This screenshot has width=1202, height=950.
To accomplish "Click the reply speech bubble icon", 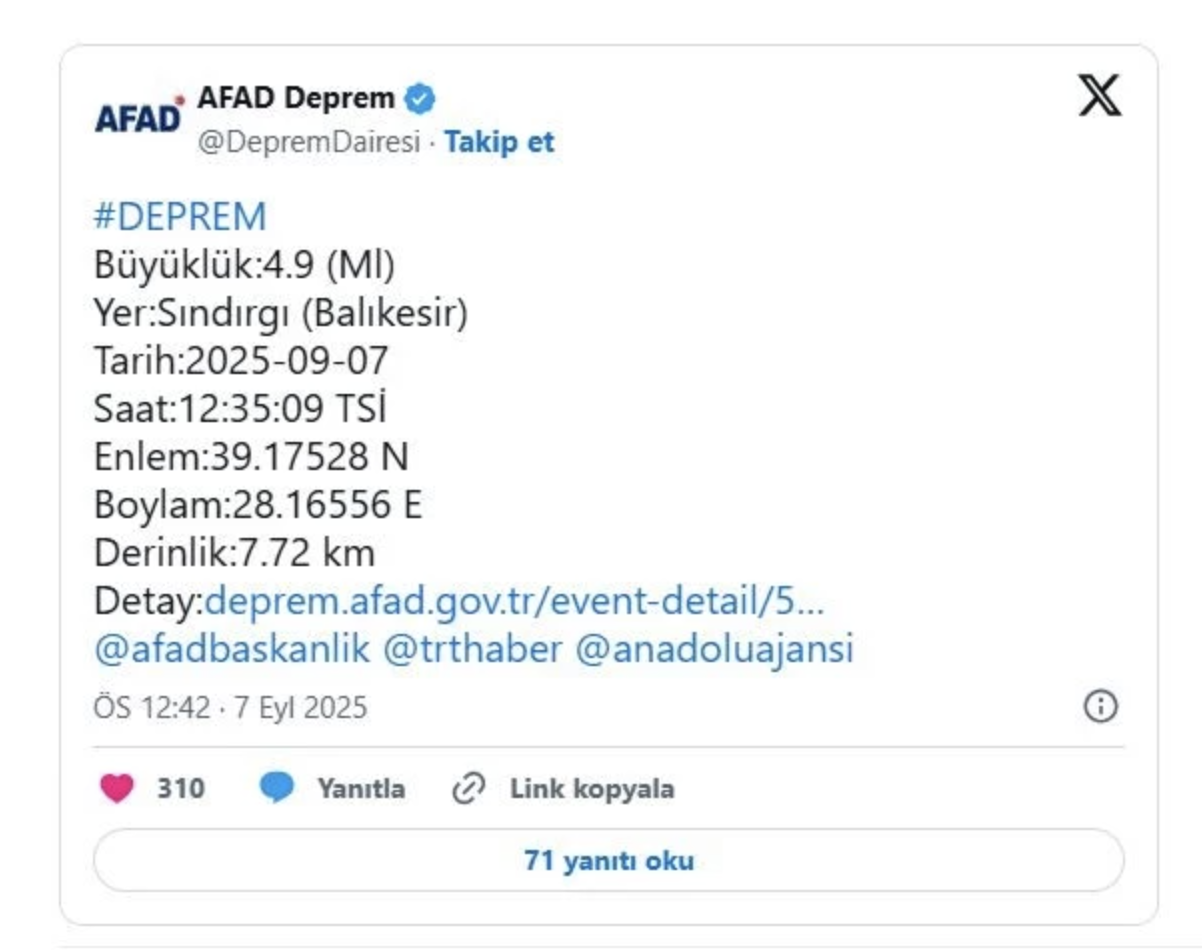I will (277, 789).
